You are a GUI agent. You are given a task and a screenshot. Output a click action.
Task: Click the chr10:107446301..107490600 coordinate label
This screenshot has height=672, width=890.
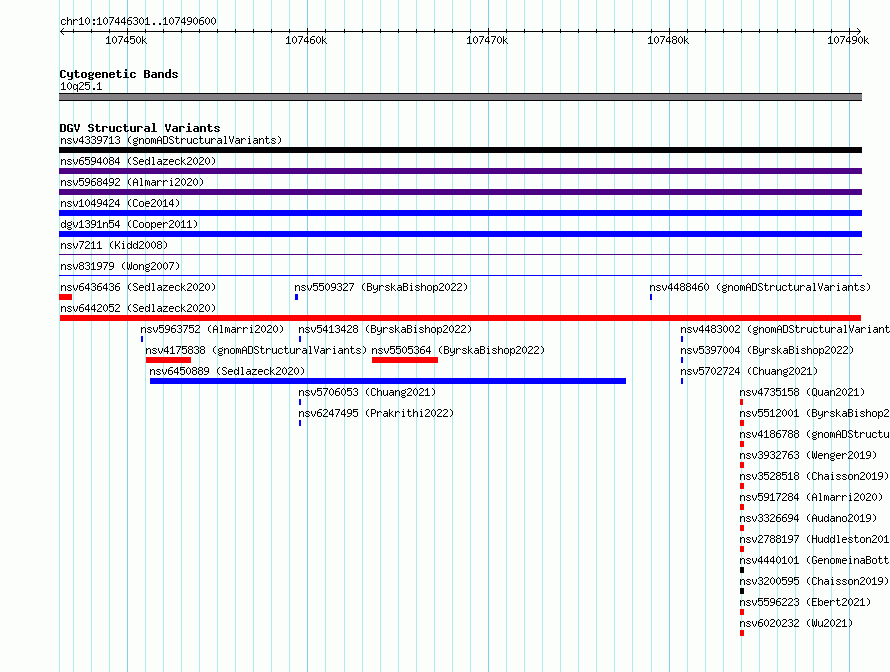tap(138, 21)
